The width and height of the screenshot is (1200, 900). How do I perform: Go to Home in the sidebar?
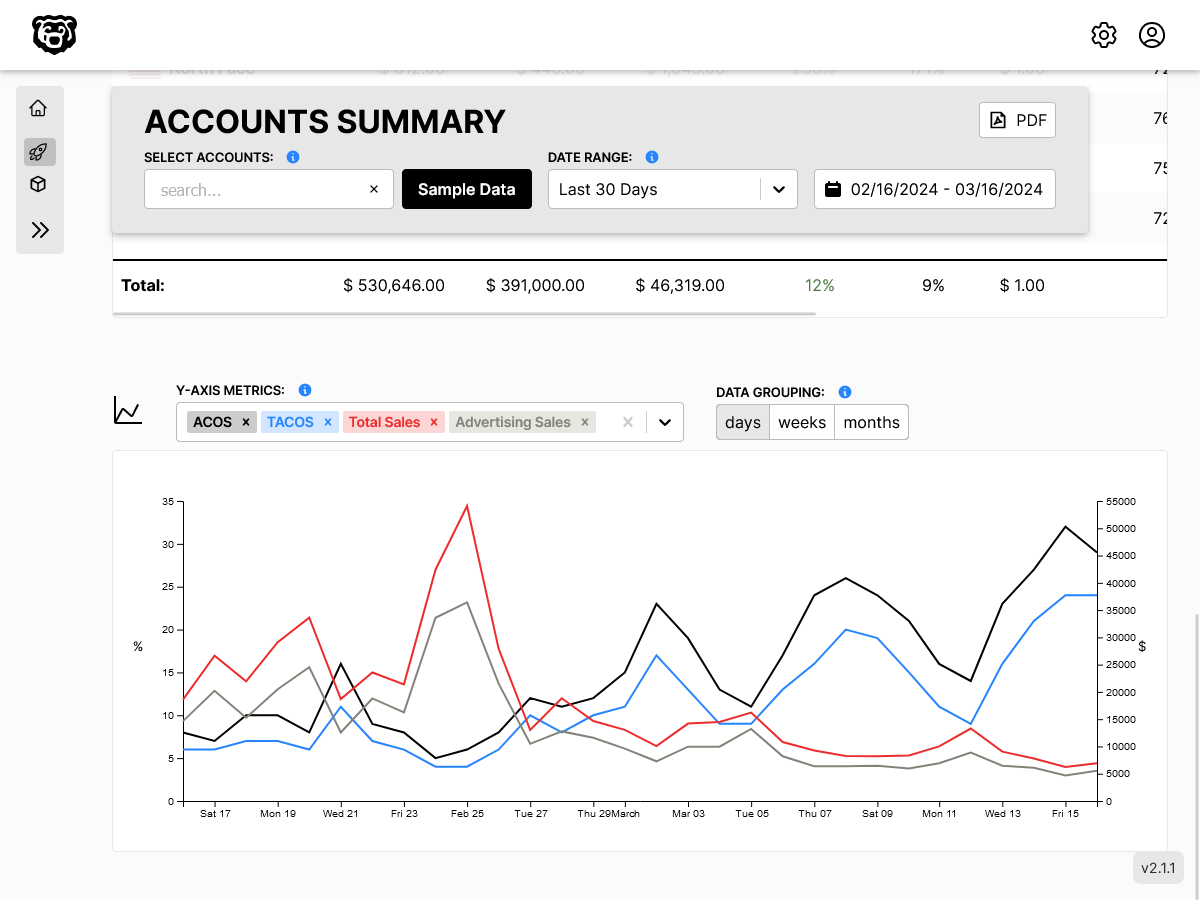[x=39, y=108]
